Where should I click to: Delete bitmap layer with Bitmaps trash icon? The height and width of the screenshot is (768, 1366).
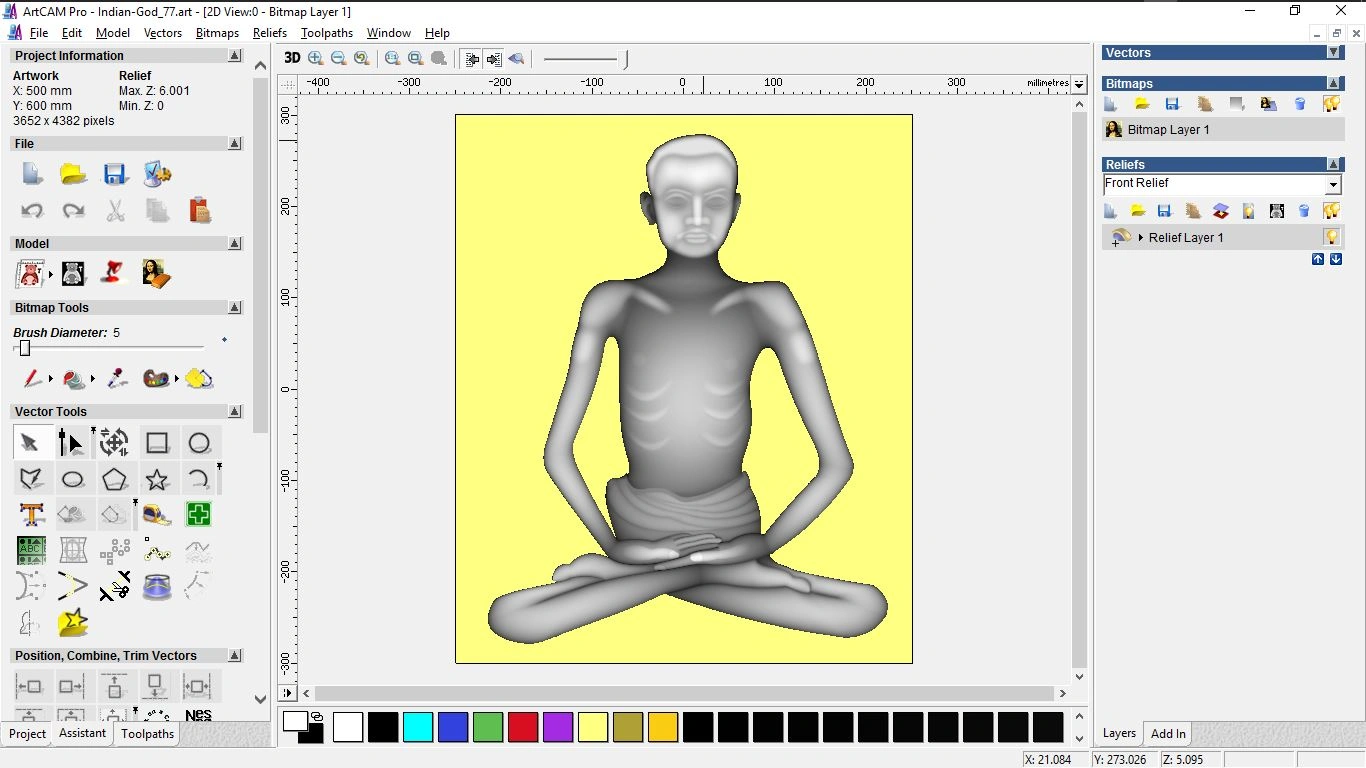pos(1300,104)
